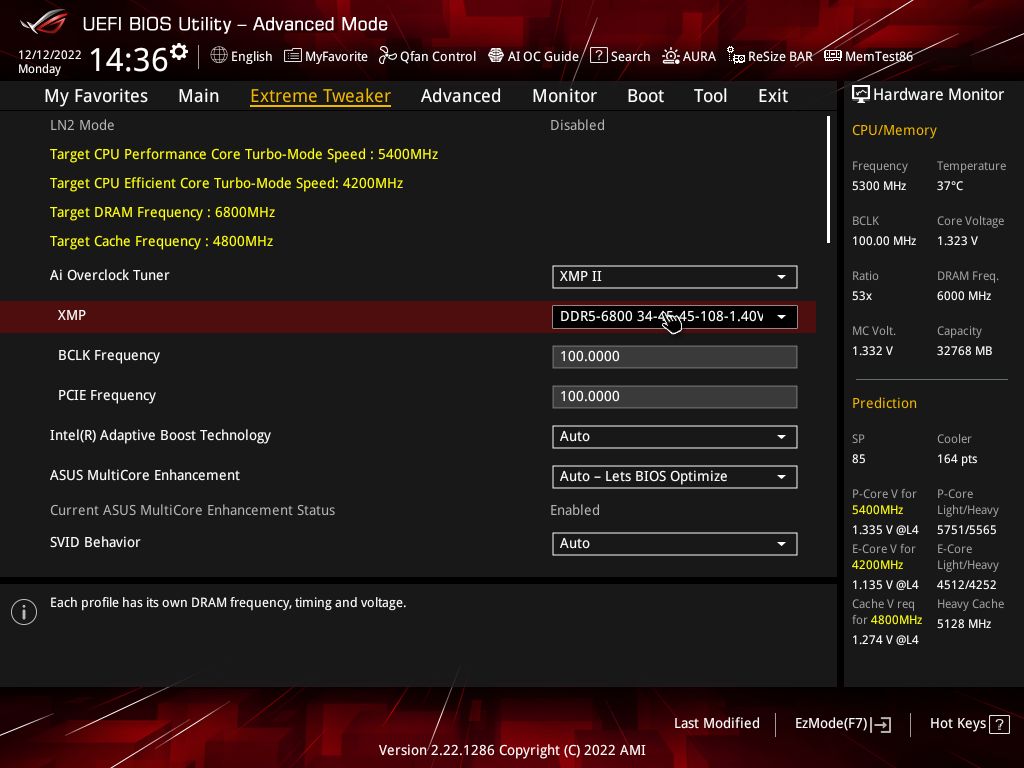Screen dimensions: 1024x768
Task: Switch to EzMode(F7)
Action: click(842, 724)
